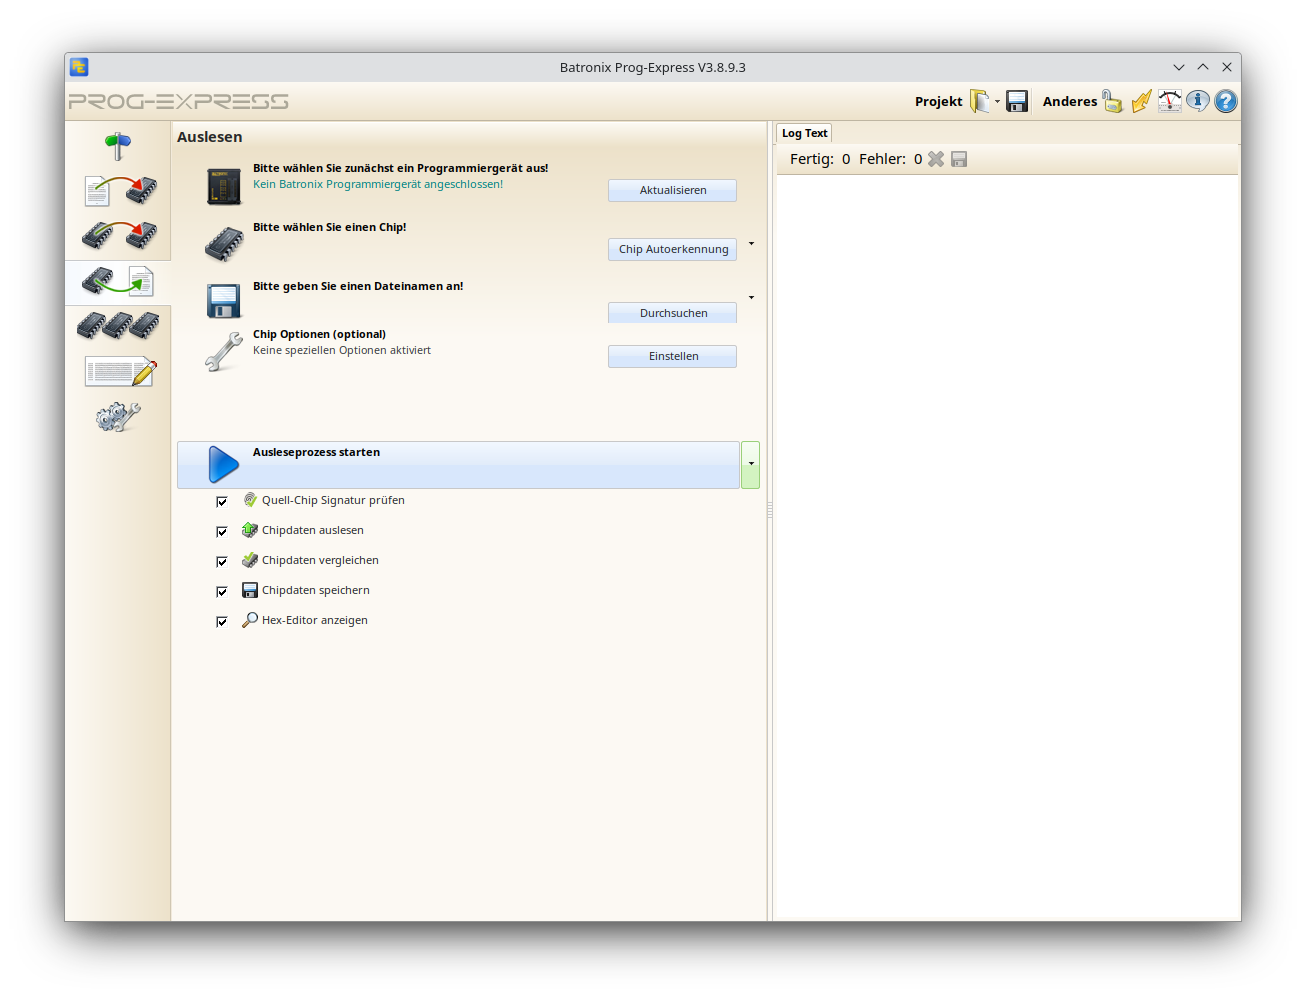Open the self-test gauge toolbar icon
This screenshot has width=1306, height=998.
point(1169,101)
